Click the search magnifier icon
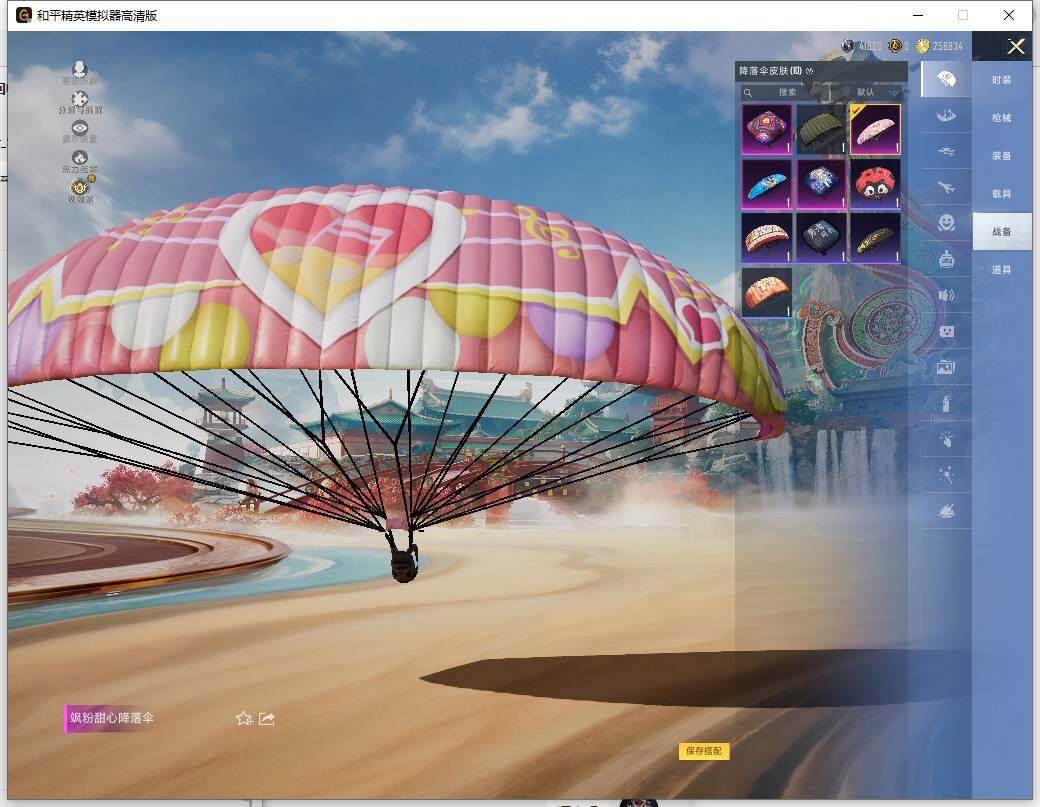This screenshot has width=1040, height=807. point(748,92)
